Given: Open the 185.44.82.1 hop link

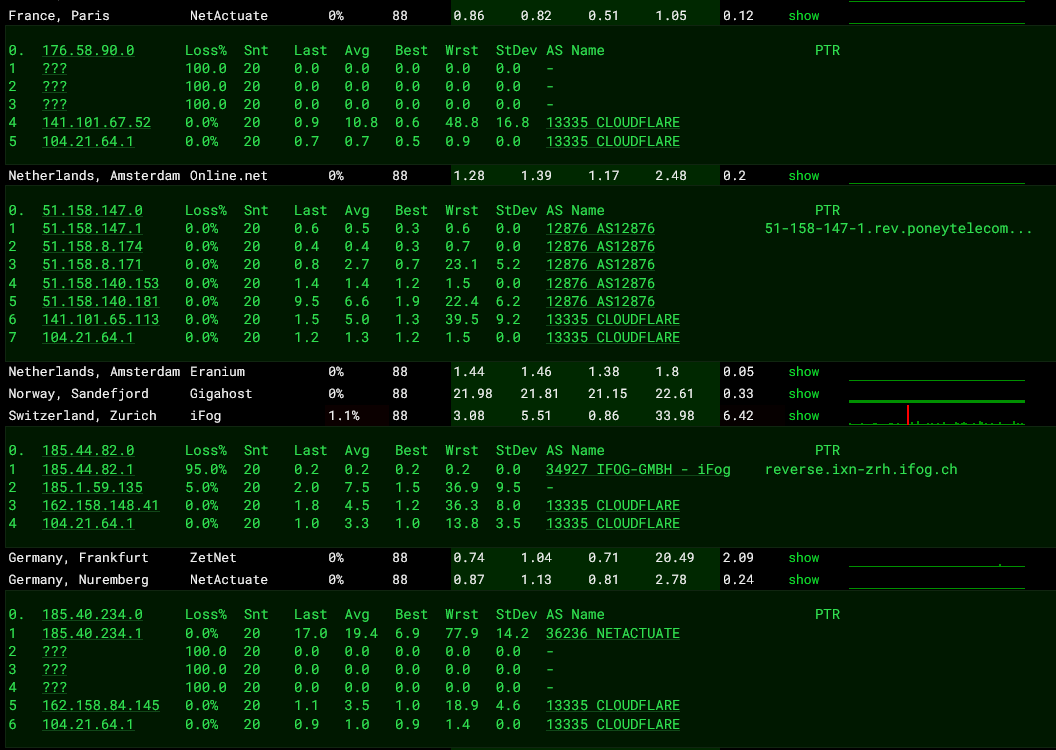Looking at the screenshot, I should pyautogui.click(x=88, y=469).
